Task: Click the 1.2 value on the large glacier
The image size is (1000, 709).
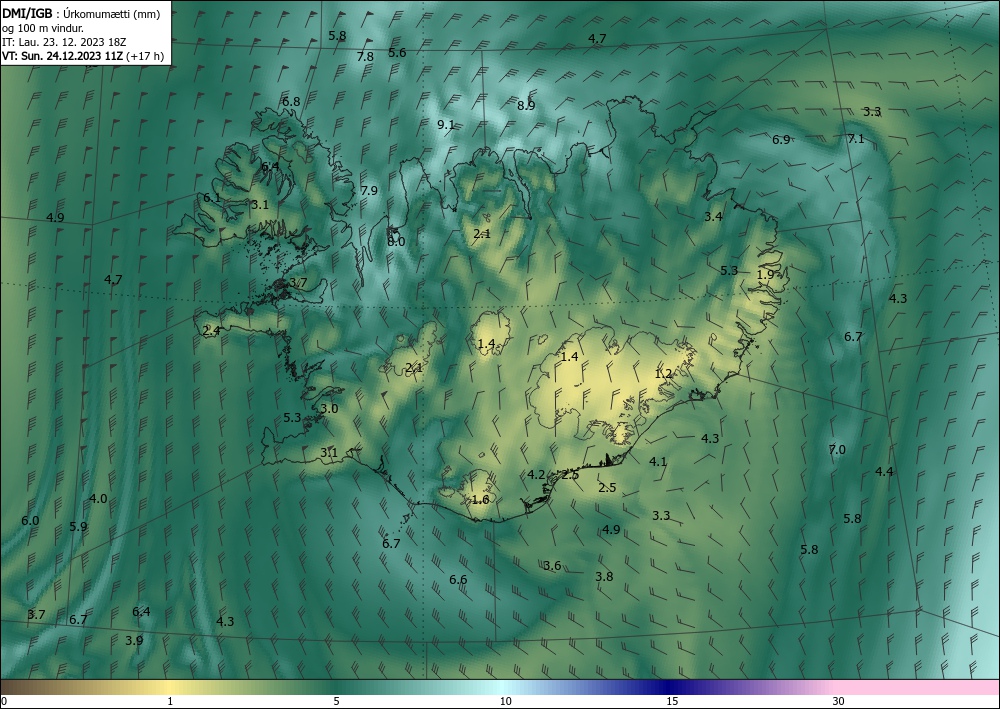Action: (663, 374)
